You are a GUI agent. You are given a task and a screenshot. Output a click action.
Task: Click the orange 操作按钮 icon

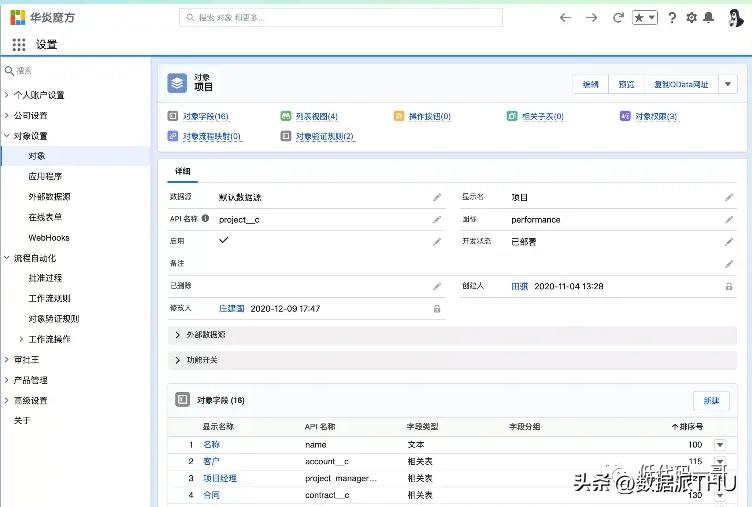point(399,116)
